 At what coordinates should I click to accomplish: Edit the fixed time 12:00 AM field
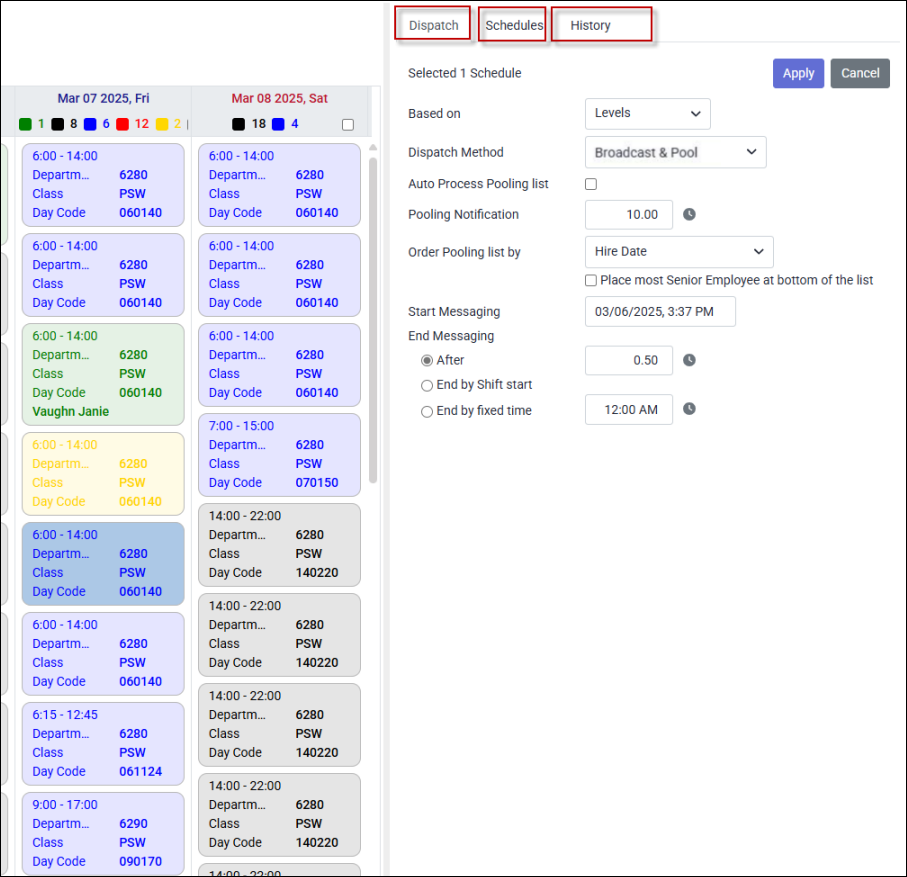(629, 410)
